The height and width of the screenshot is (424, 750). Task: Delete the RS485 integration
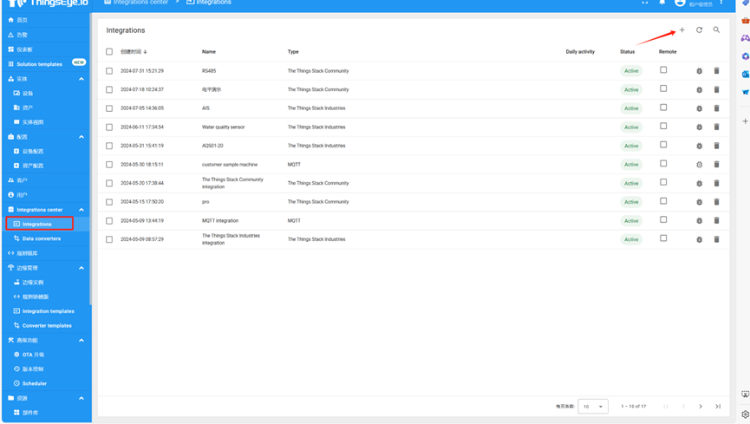pyautogui.click(x=717, y=71)
